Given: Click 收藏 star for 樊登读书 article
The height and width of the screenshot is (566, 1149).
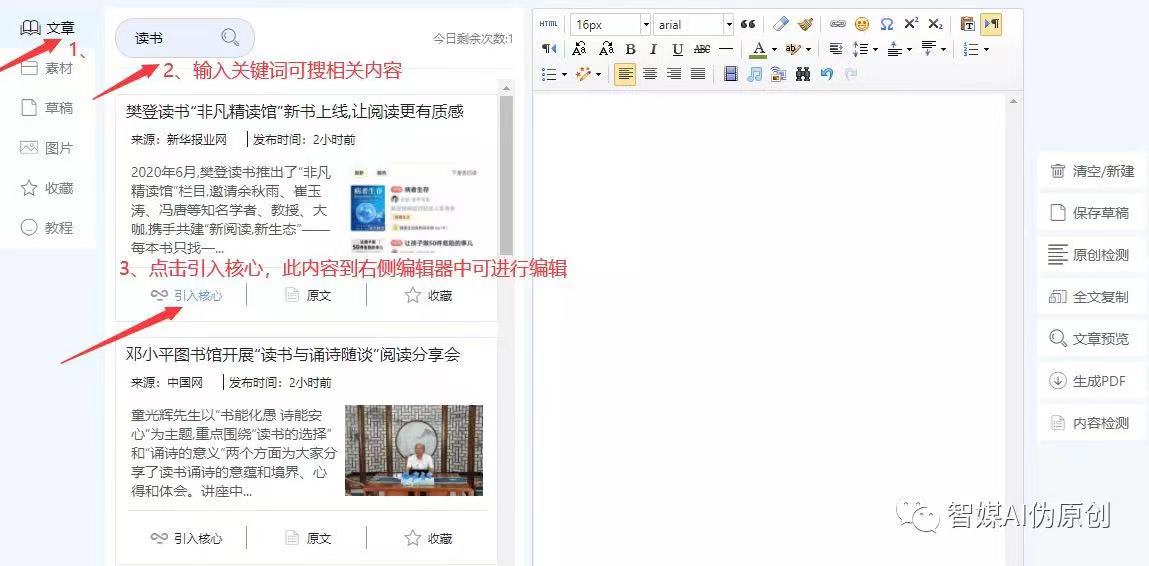Looking at the screenshot, I should tap(429, 295).
